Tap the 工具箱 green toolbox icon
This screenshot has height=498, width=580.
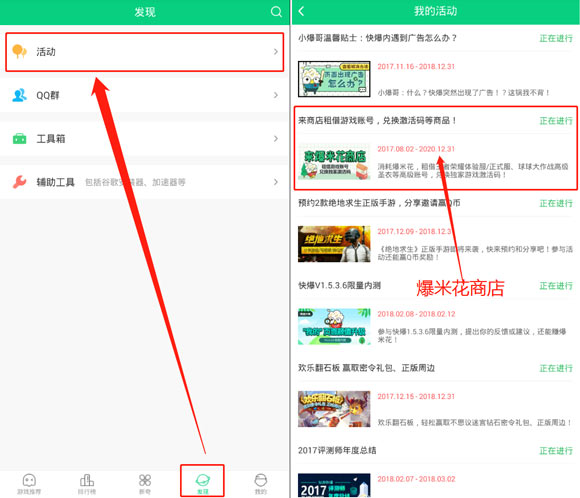coord(19,139)
